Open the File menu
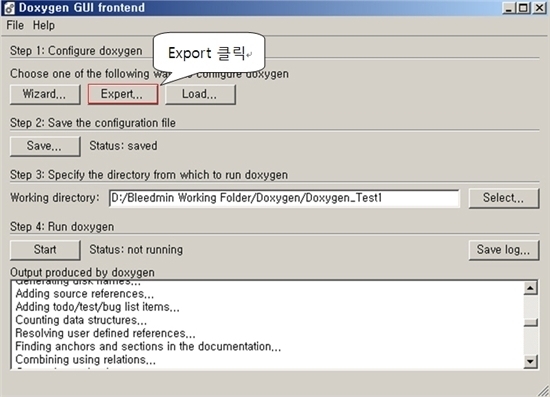The width and height of the screenshot is (550, 397). click(x=15, y=25)
